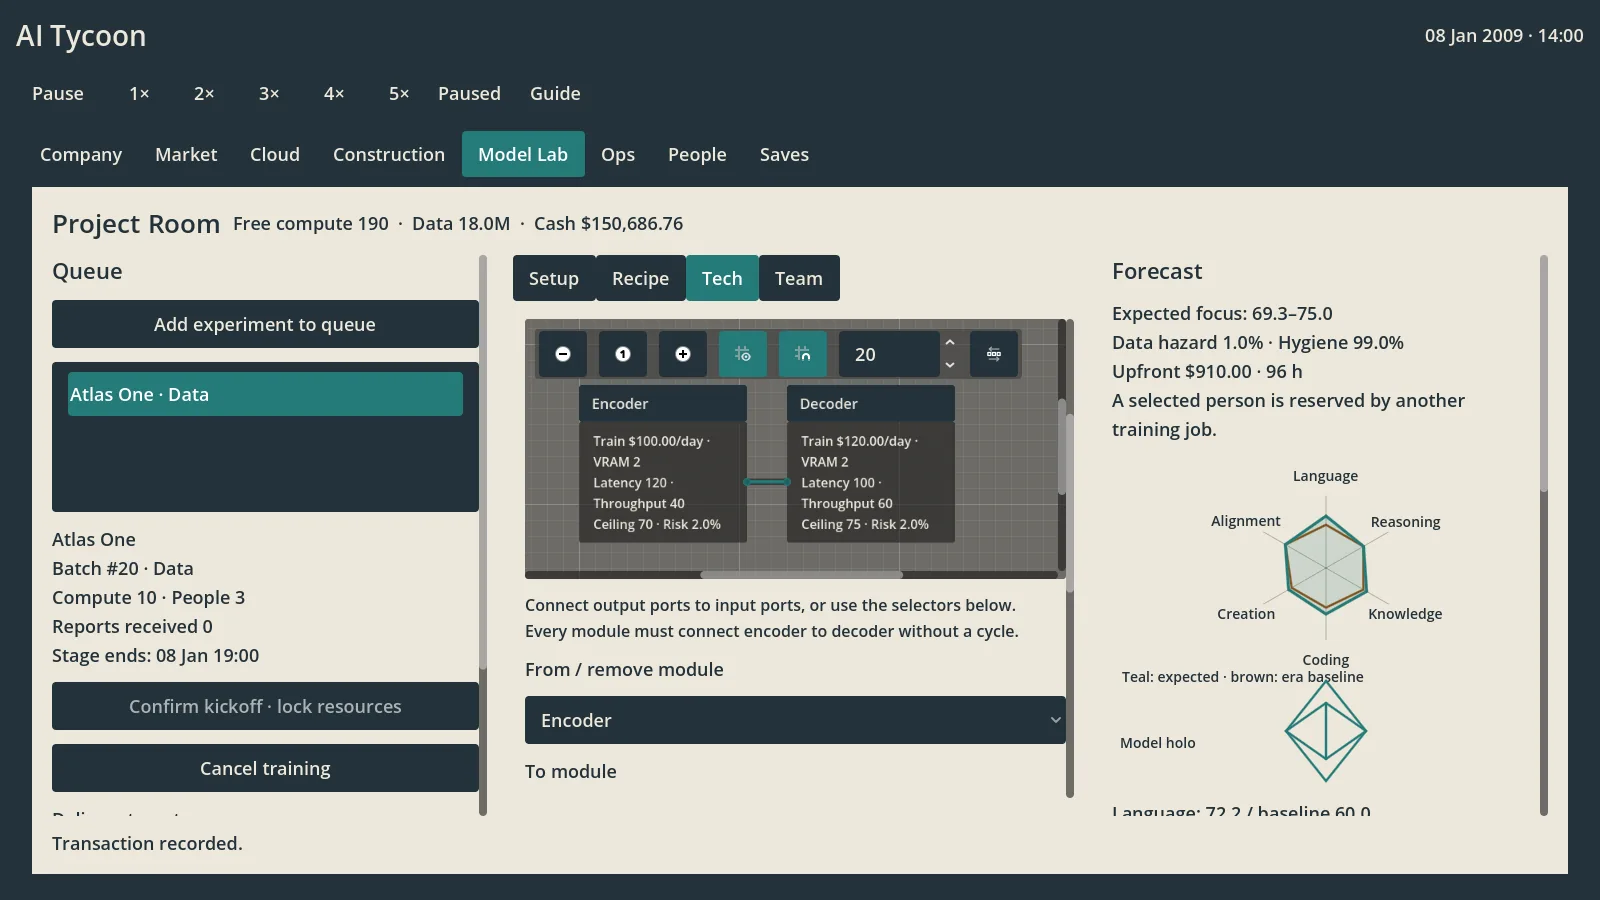This screenshot has width=1600, height=900.
Task: Decrease grid size value with down arrow
Action: tap(950, 365)
